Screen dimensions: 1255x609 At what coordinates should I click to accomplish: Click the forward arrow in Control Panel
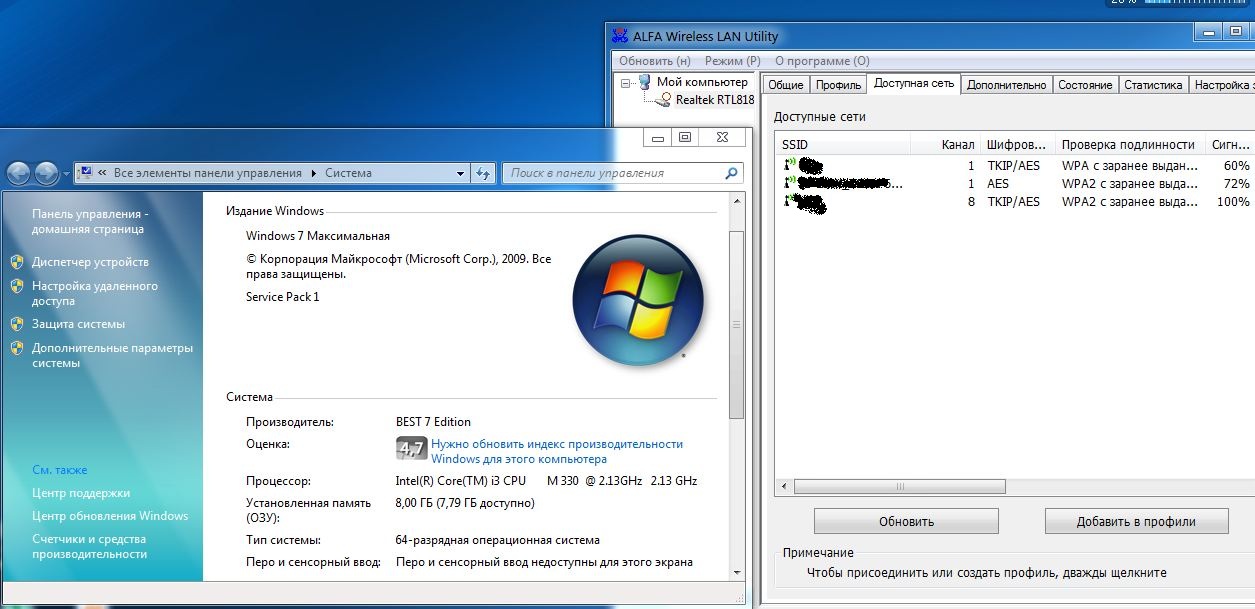46,173
